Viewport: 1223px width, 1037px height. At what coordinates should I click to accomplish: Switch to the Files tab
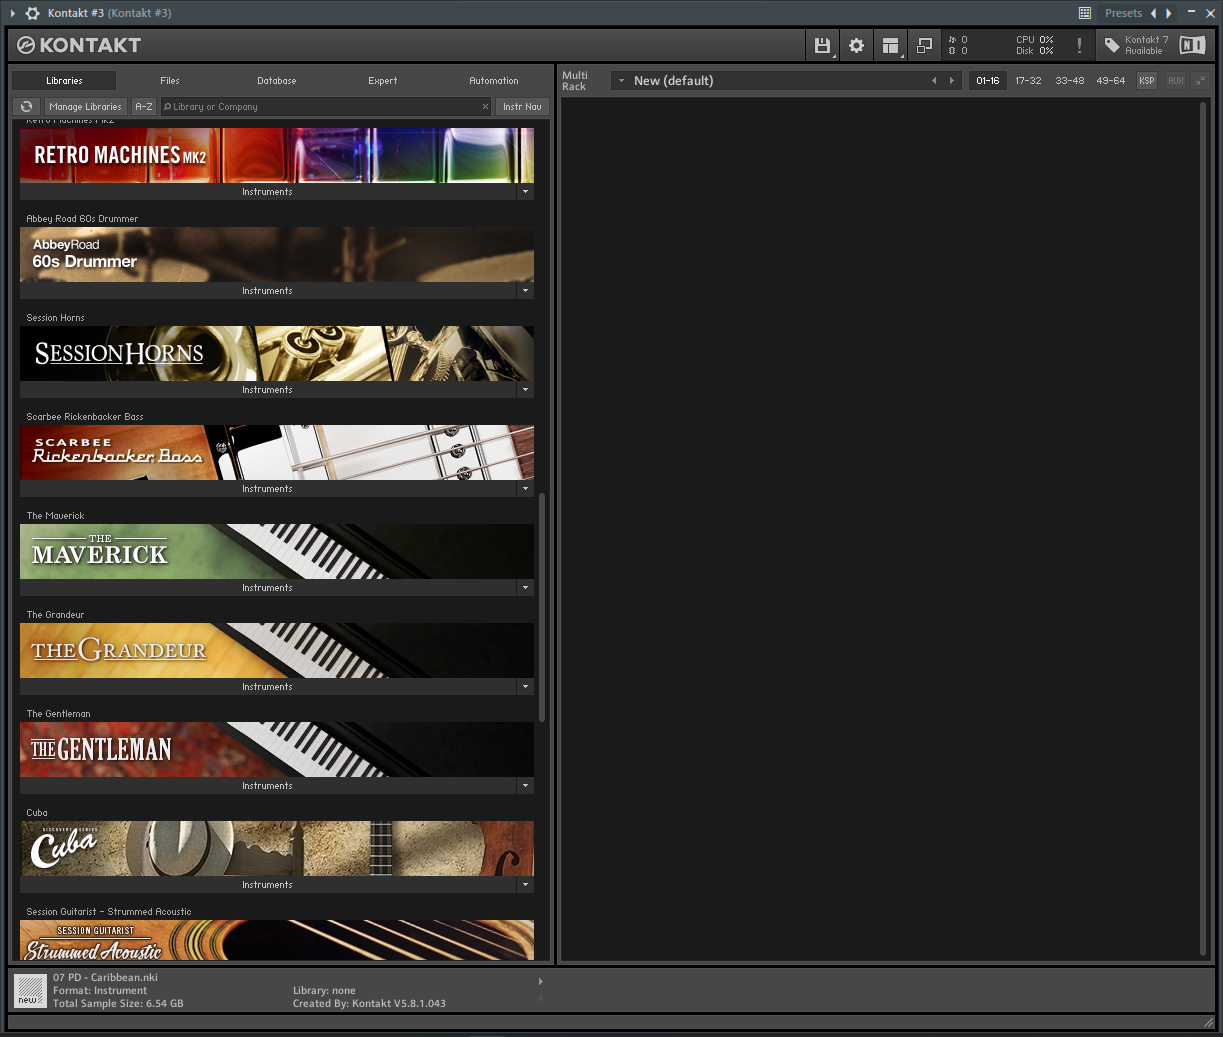click(170, 80)
